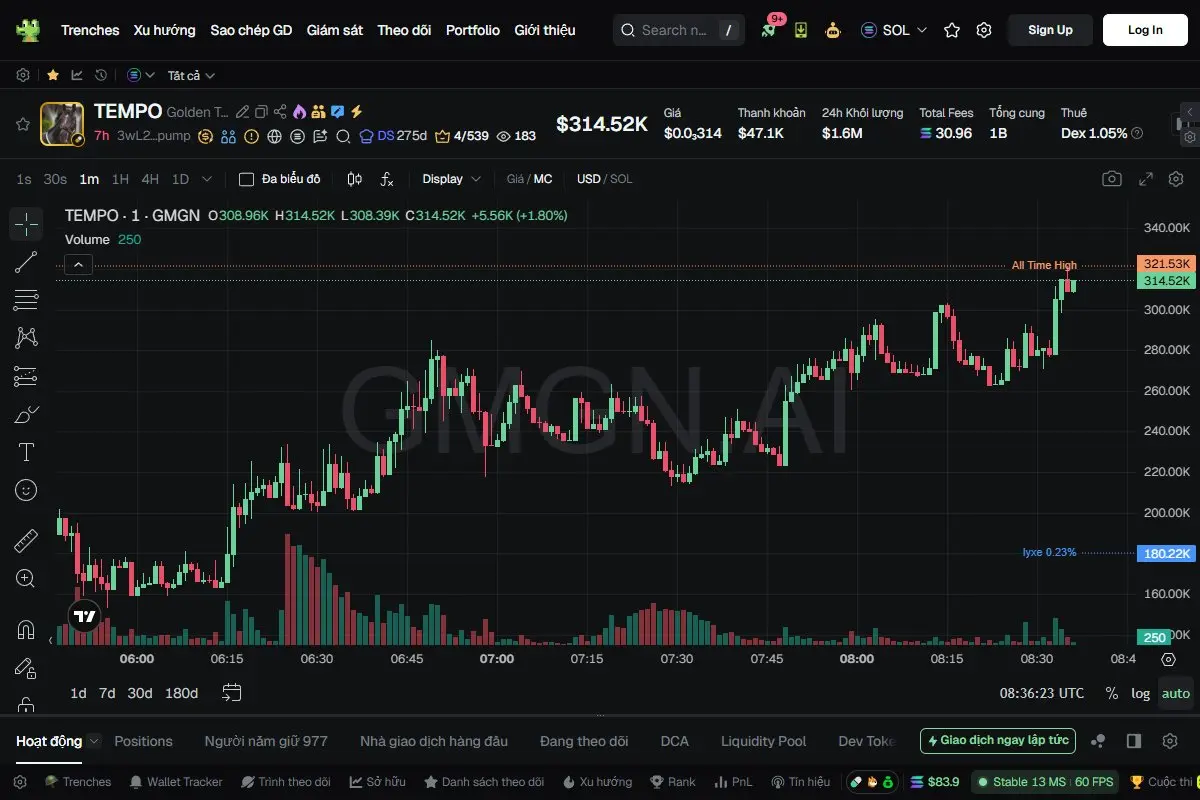Go to Xu hướng page
1200x800 pixels.
click(x=165, y=30)
